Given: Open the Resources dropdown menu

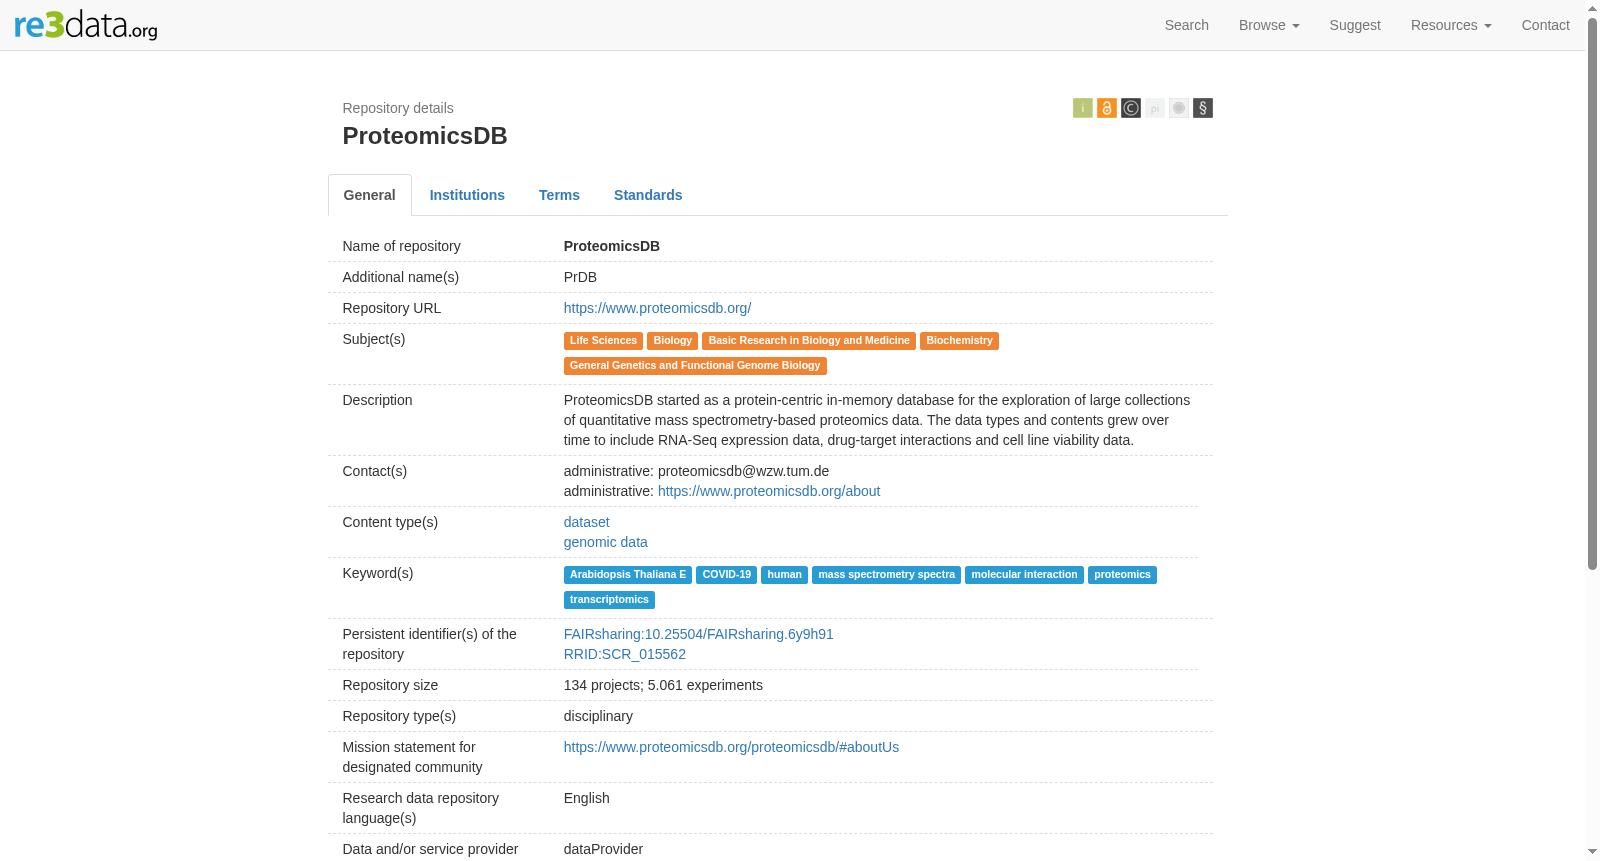Looking at the screenshot, I should tap(1451, 25).
